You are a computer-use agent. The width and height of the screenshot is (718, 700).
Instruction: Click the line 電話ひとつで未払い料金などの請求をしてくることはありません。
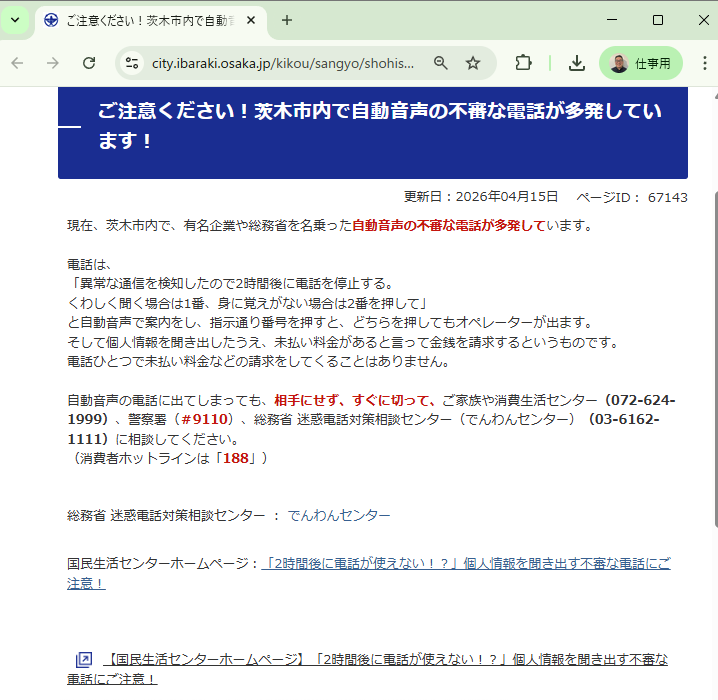[259, 362]
